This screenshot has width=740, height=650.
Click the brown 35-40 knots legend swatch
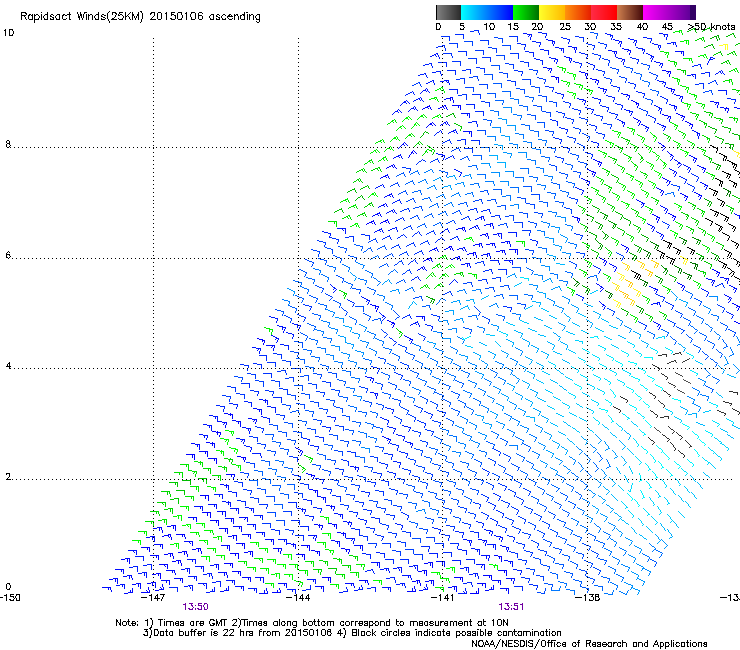pos(630,12)
